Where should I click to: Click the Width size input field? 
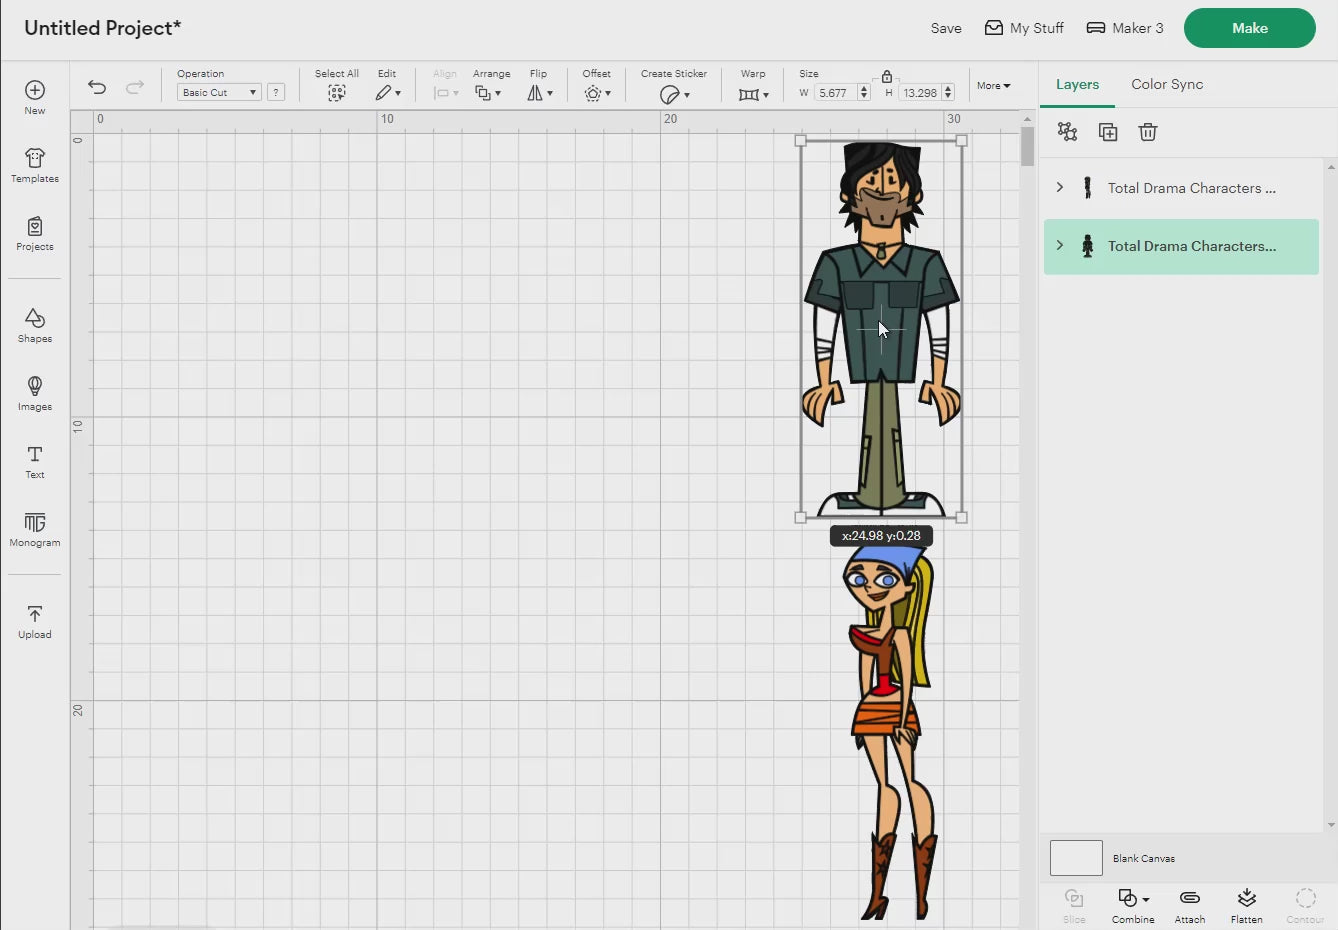pos(835,93)
